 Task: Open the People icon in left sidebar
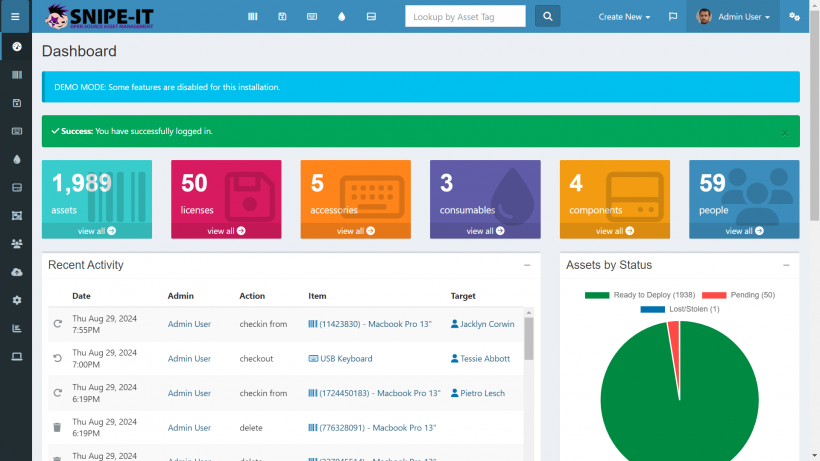(x=16, y=243)
